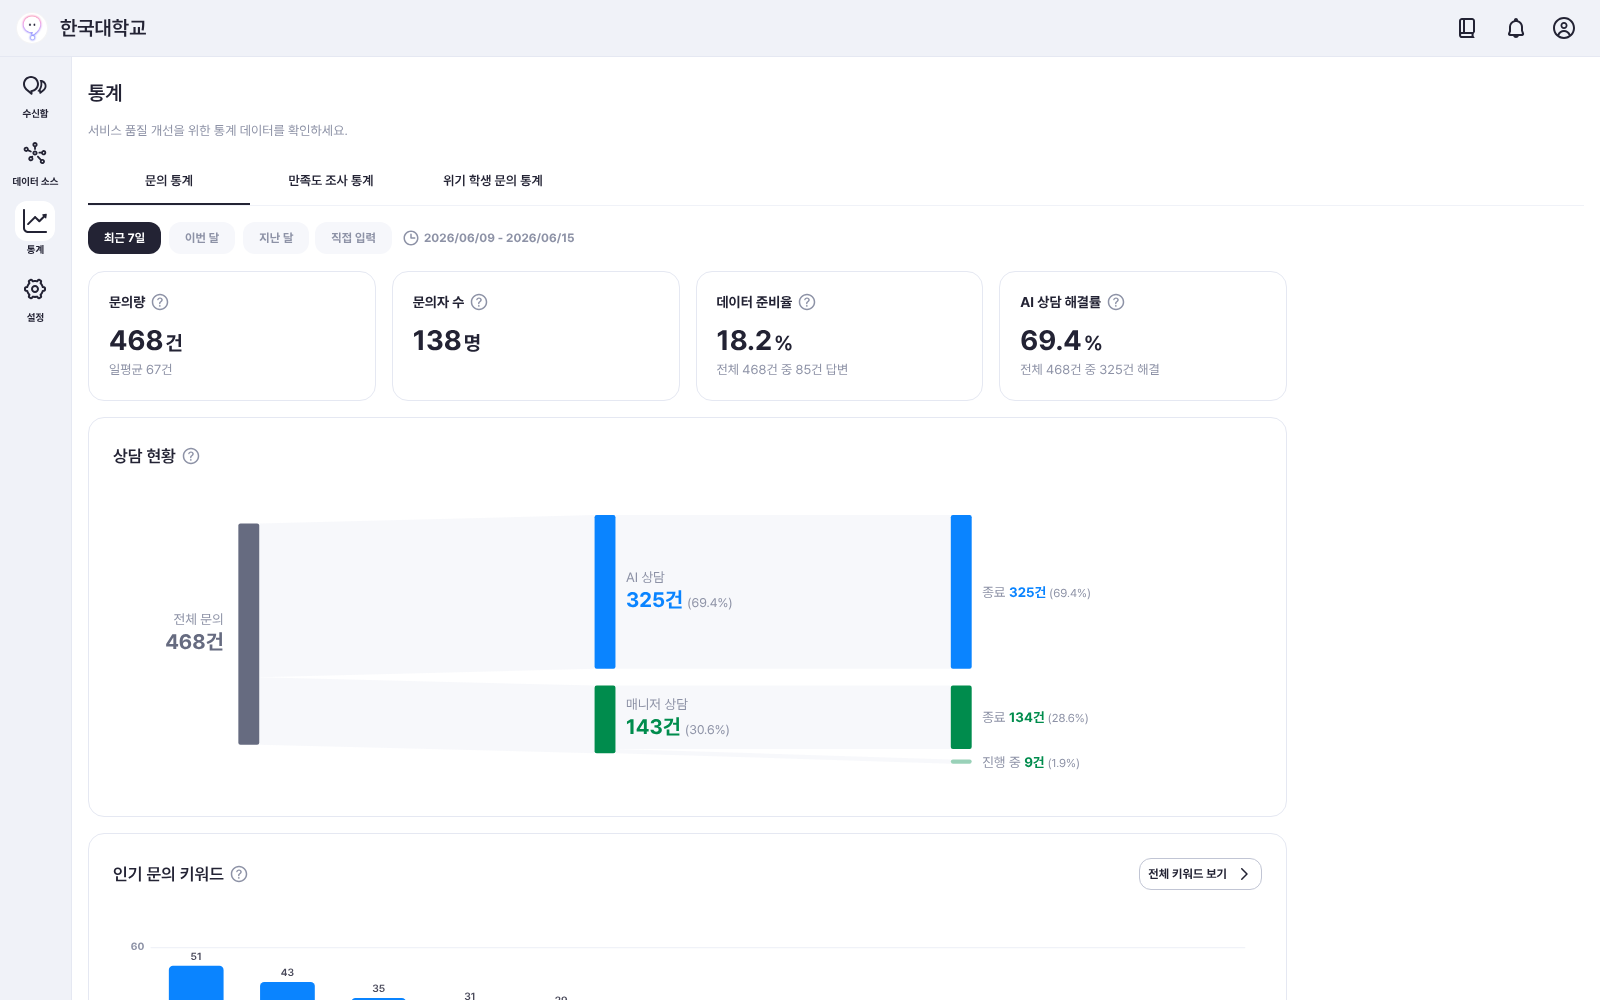
Task: Click the help icon next to 문의량
Action: point(160,302)
